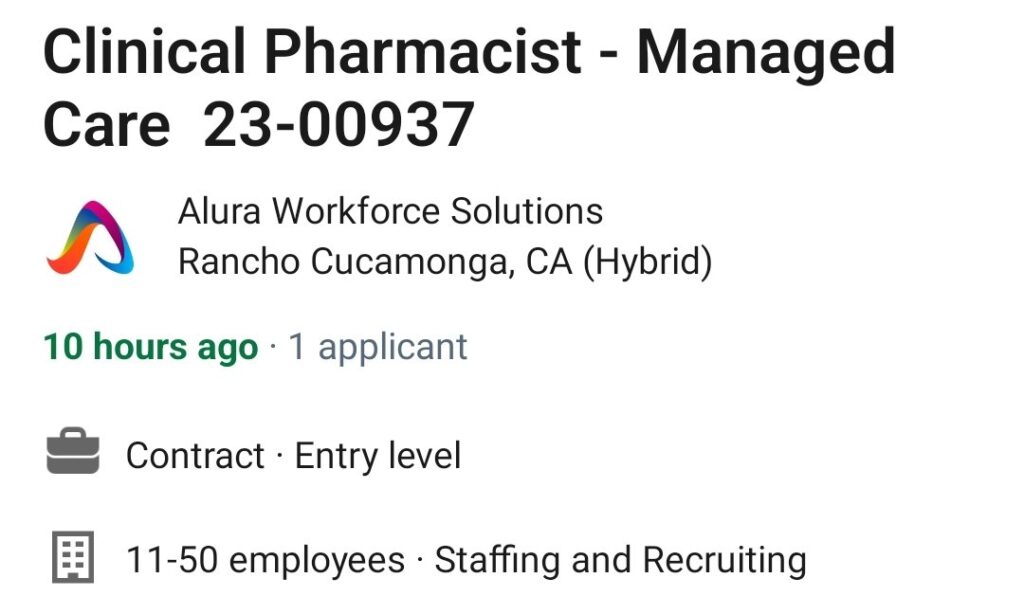This screenshot has width=1024, height=614.
Task: Open the Clinical Pharmacist job title
Action: point(469,87)
